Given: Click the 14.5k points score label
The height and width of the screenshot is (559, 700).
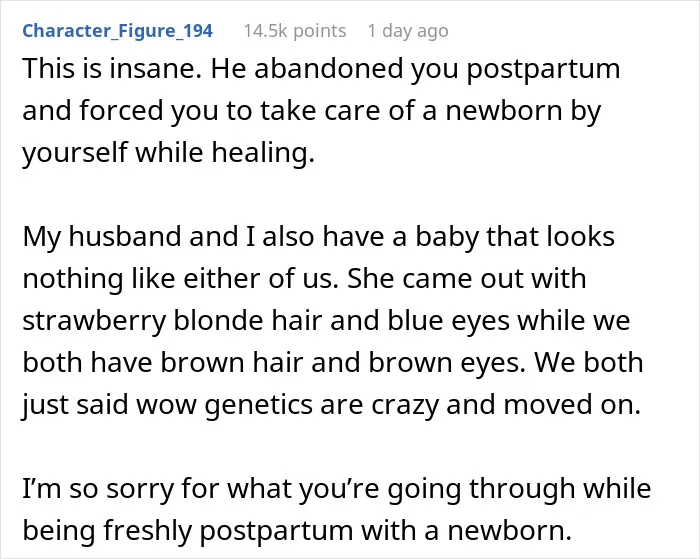Looking at the screenshot, I should coord(295,31).
